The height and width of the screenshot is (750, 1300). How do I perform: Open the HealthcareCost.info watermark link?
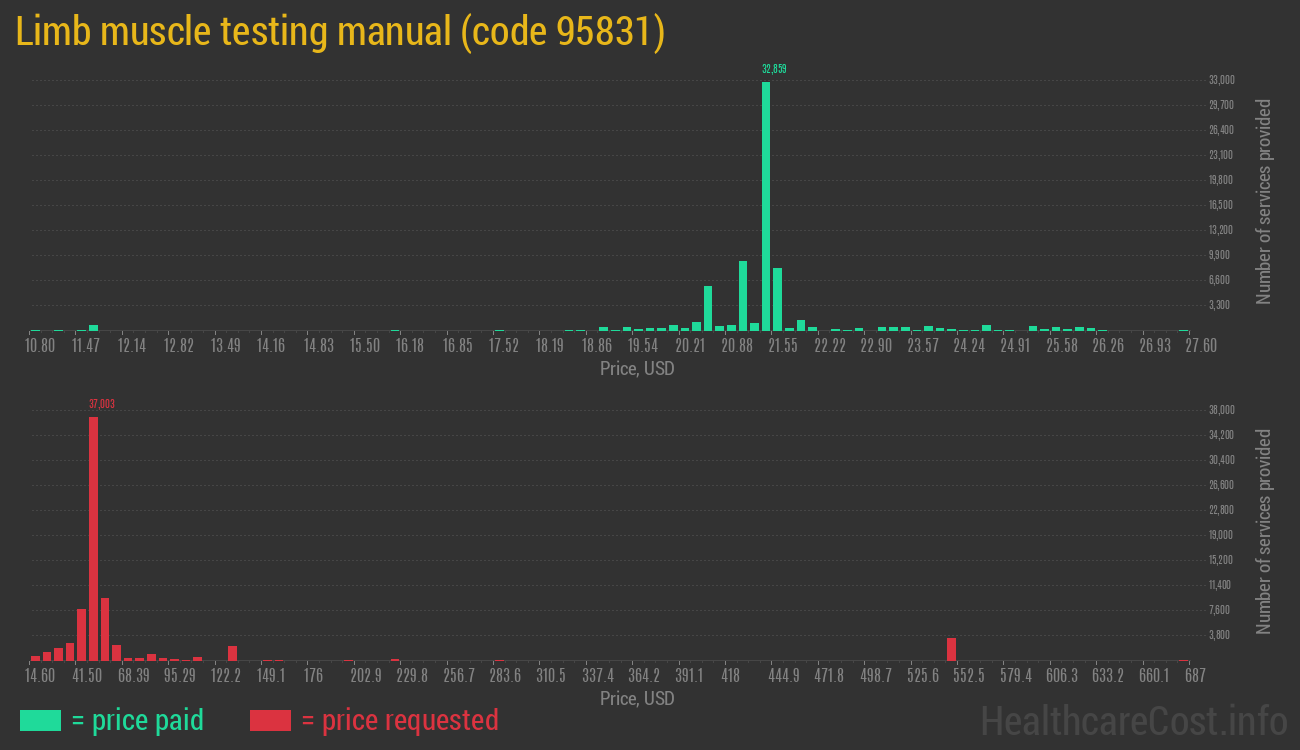(1133, 720)
